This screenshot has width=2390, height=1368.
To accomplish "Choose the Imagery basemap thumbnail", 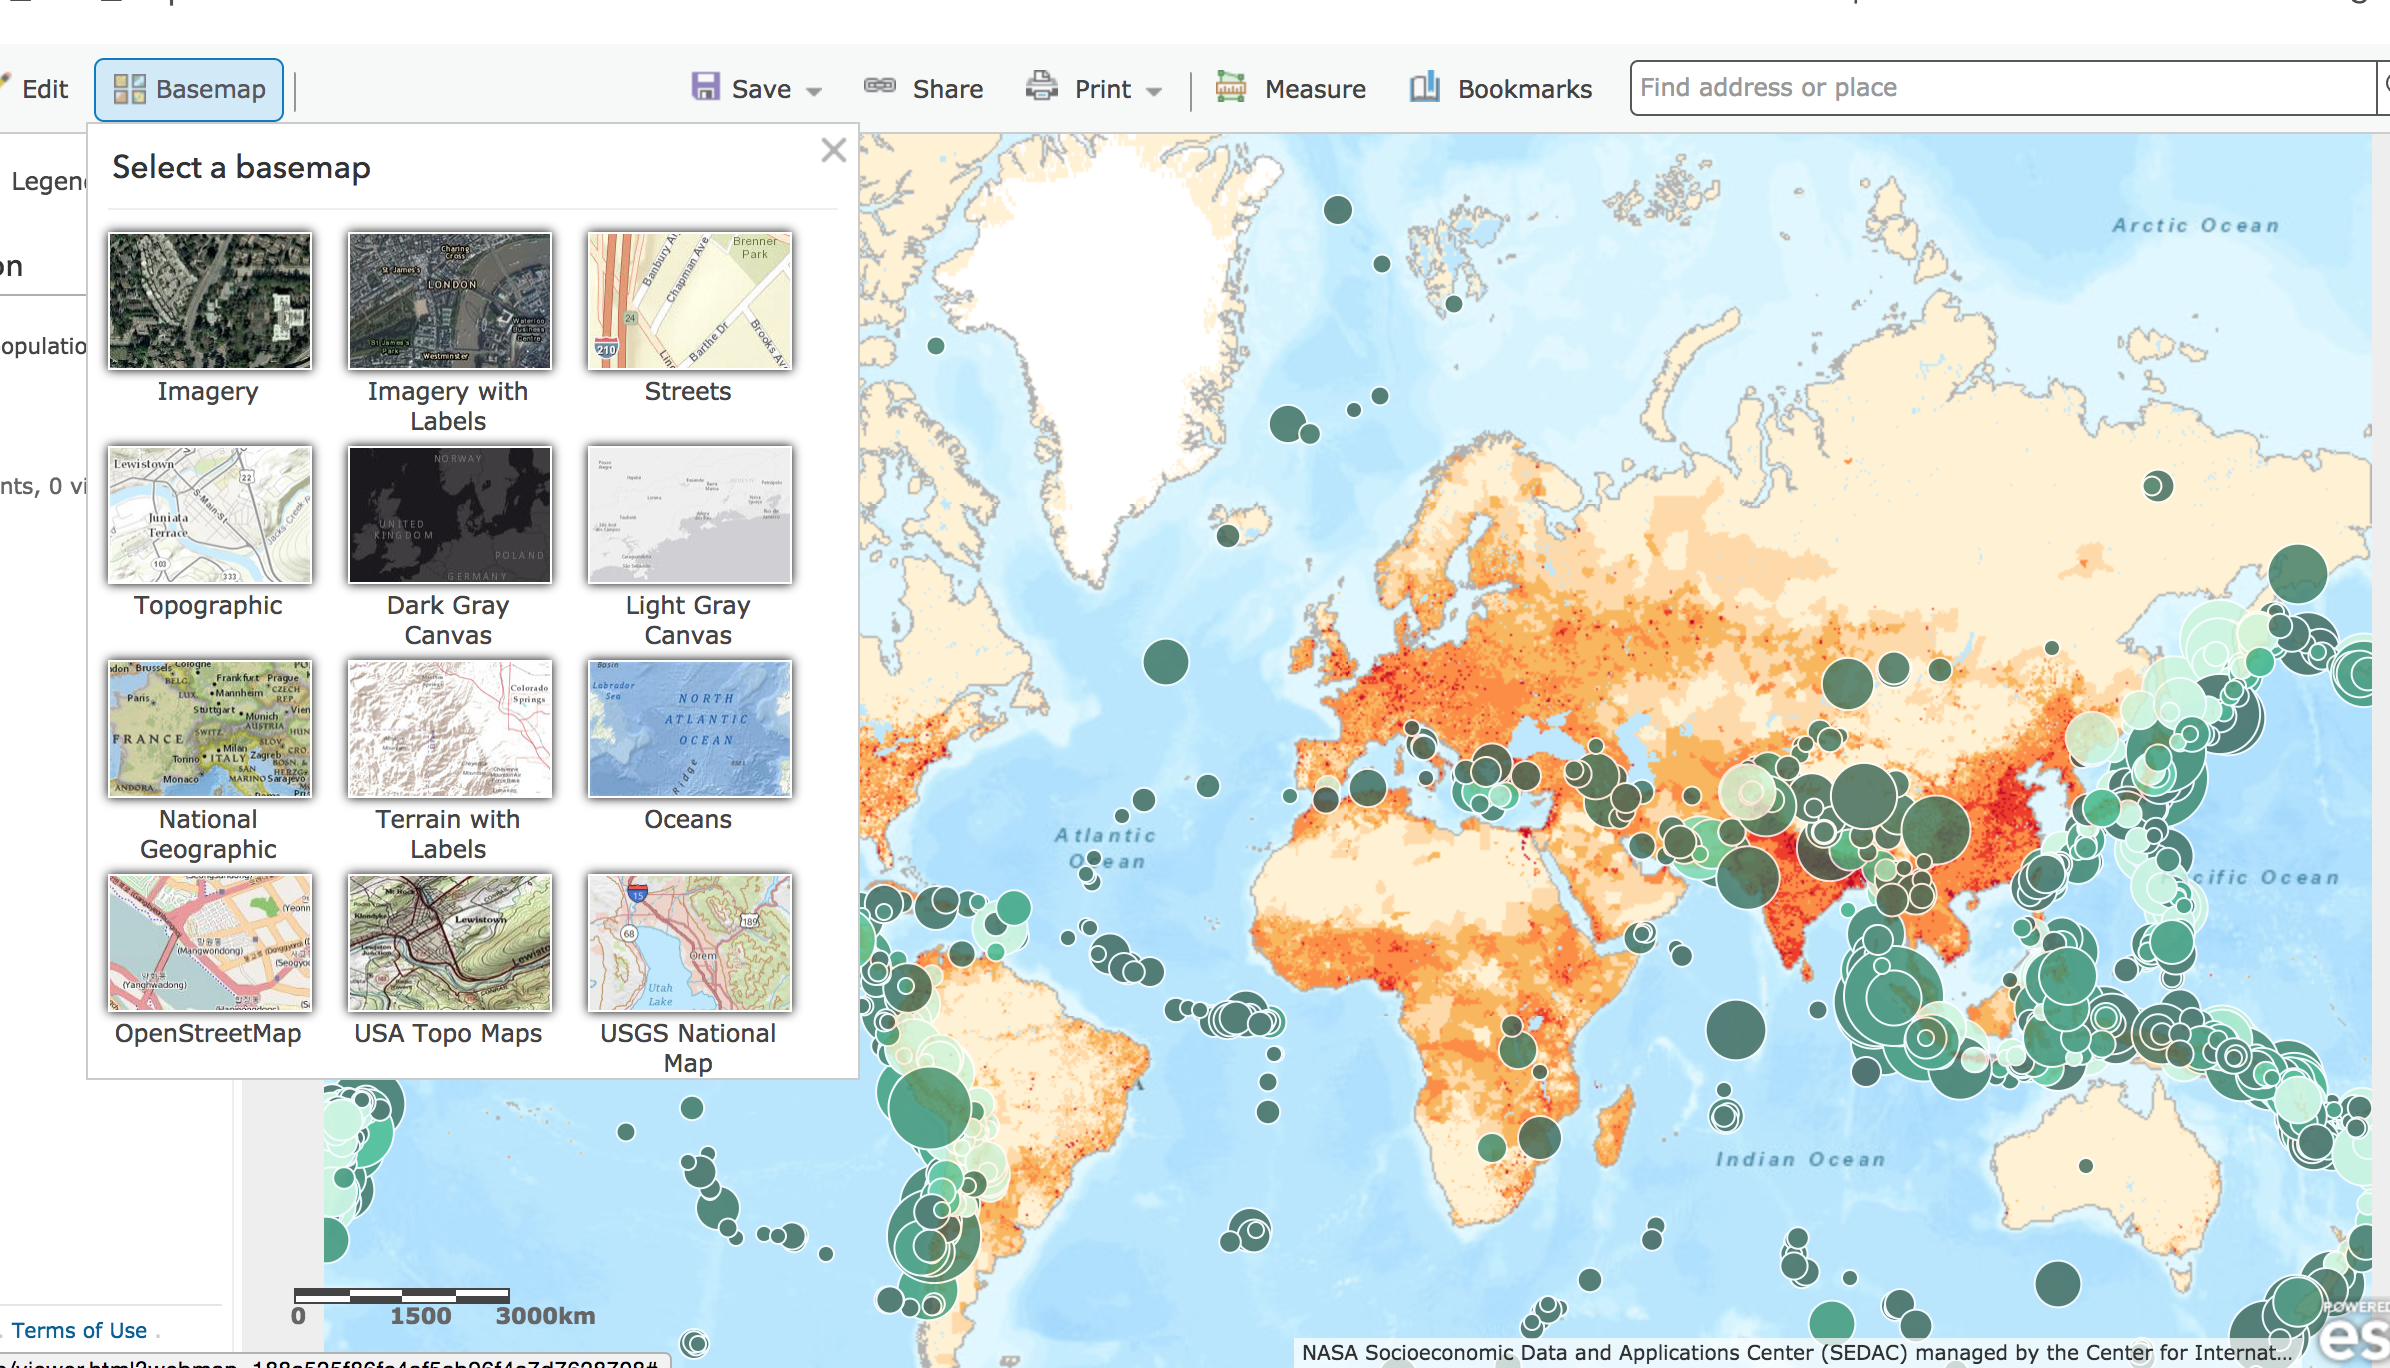I will [209, 301].
